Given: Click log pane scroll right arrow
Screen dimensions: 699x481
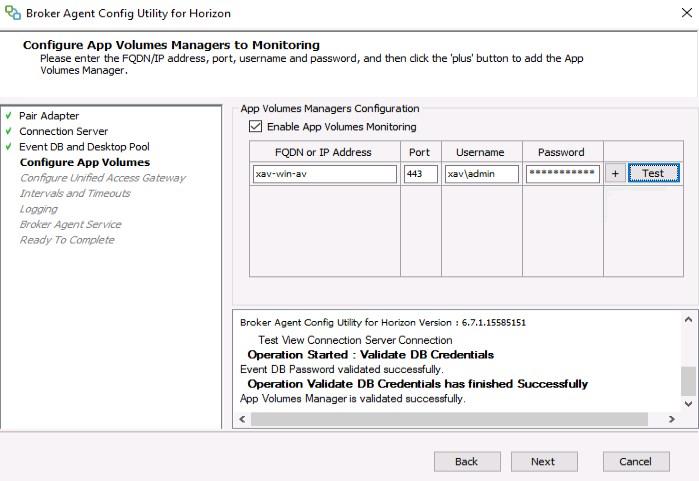Looking at the screenshot, I should [x=672, y=419].
